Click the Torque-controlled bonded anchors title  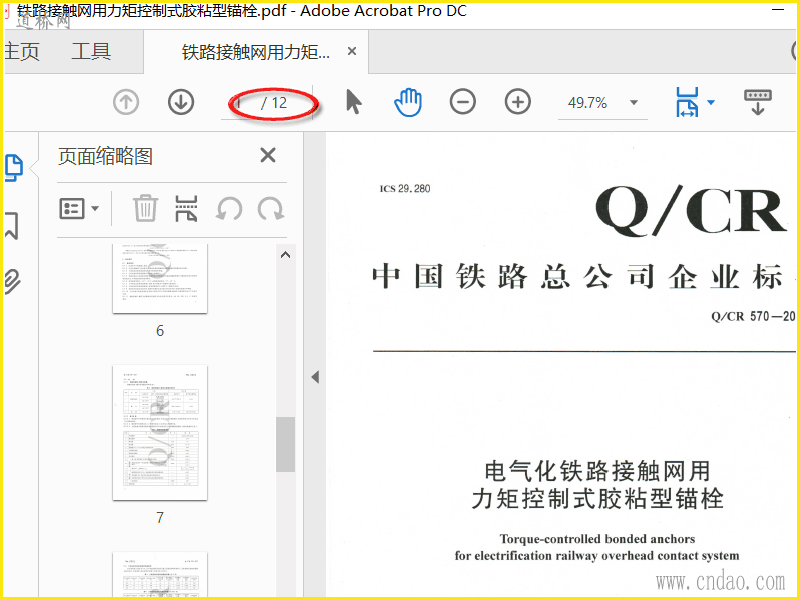597,539
